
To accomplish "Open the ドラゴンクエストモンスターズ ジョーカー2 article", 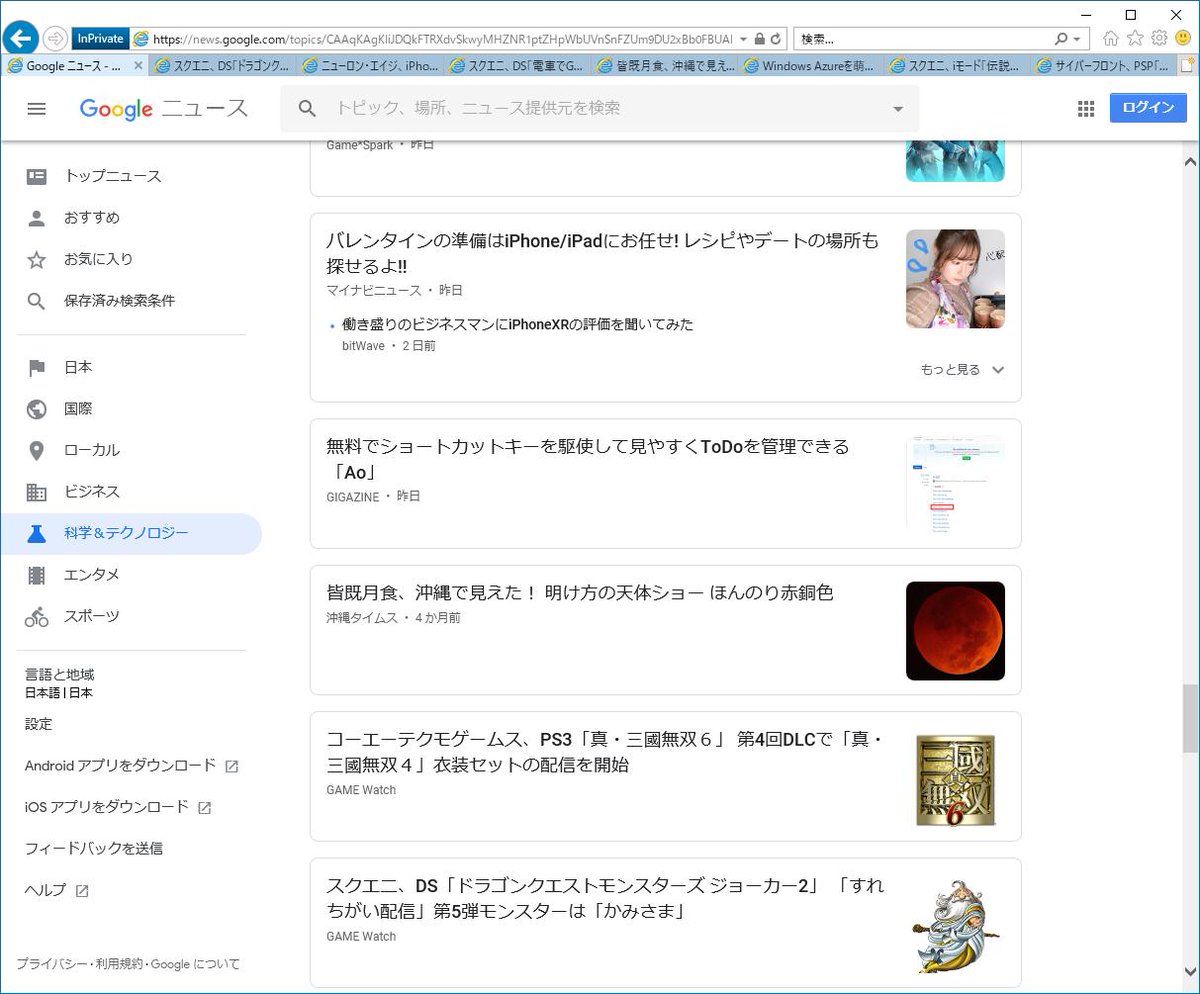I will click(605, 898).
